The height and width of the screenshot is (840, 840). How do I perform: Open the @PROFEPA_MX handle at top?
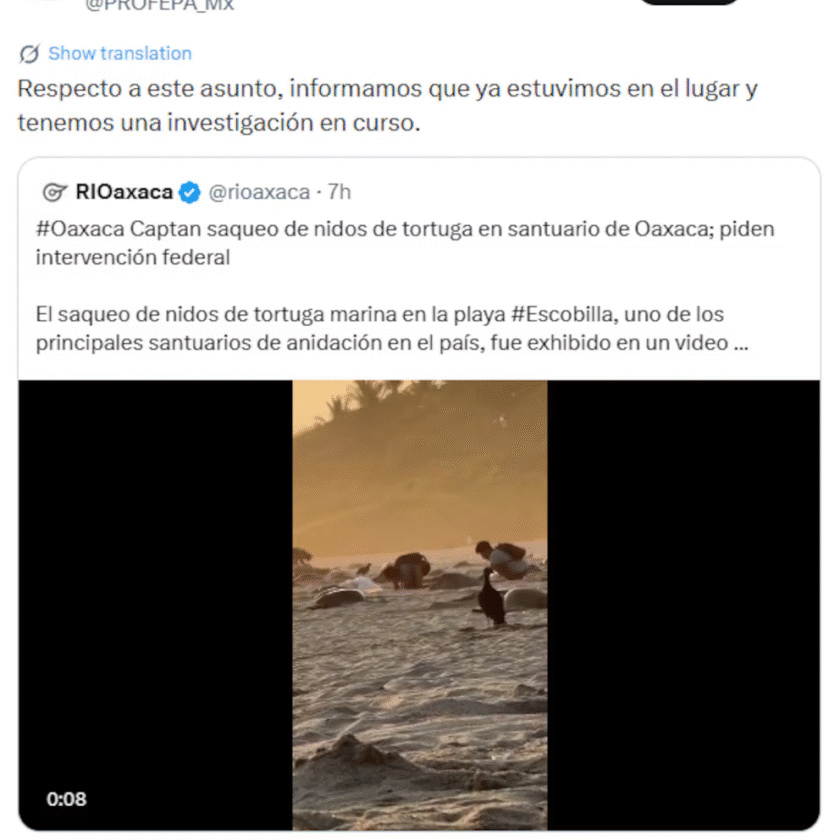(160, 5)
